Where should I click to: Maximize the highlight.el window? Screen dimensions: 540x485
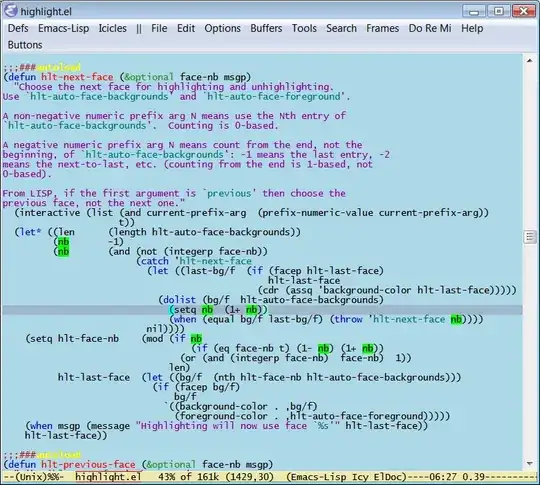point(498,12)
